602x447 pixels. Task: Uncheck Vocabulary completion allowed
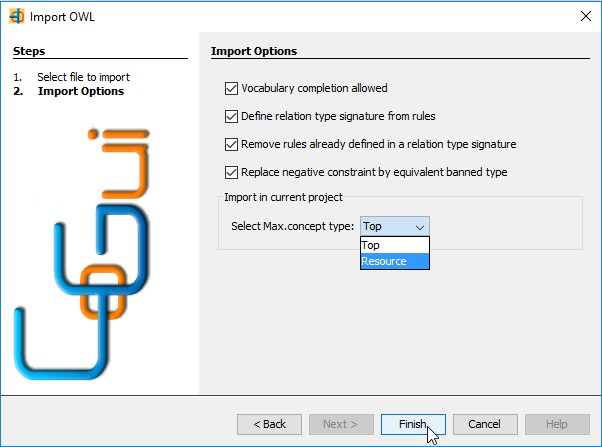(231, 88)
